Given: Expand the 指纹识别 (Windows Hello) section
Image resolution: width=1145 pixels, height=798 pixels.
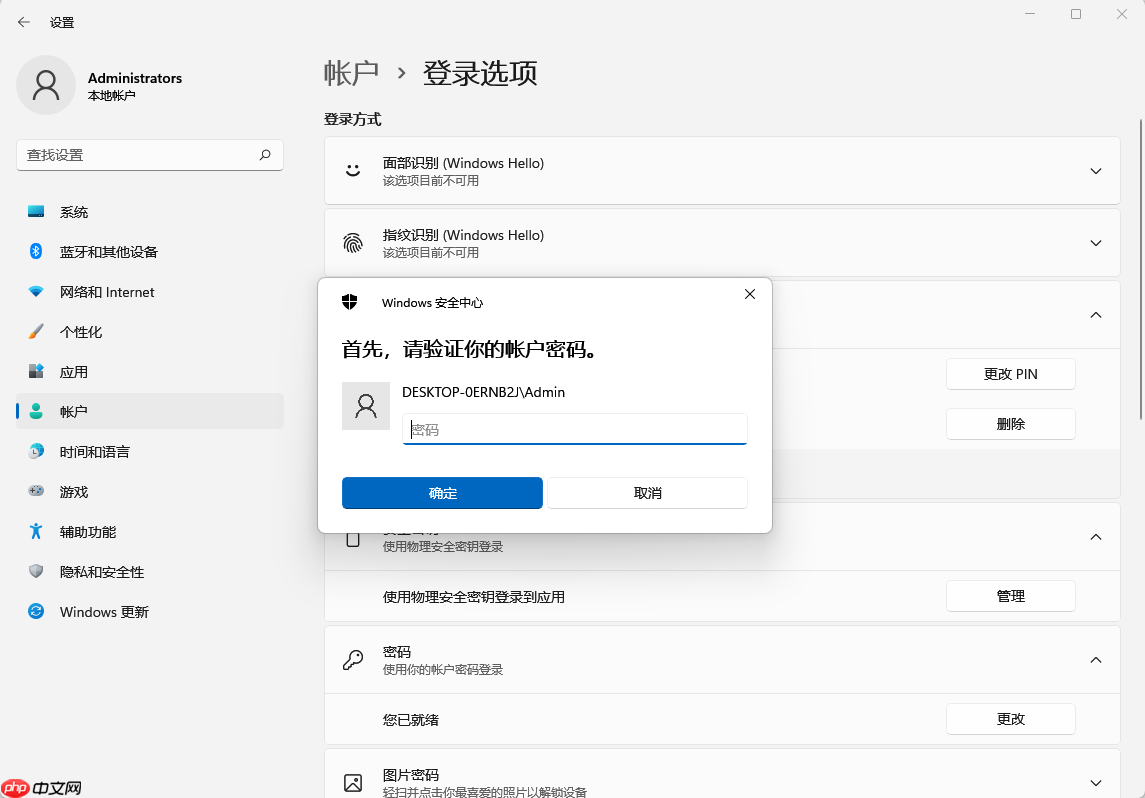Looking at the screenshot, I should coord(1095,242).
